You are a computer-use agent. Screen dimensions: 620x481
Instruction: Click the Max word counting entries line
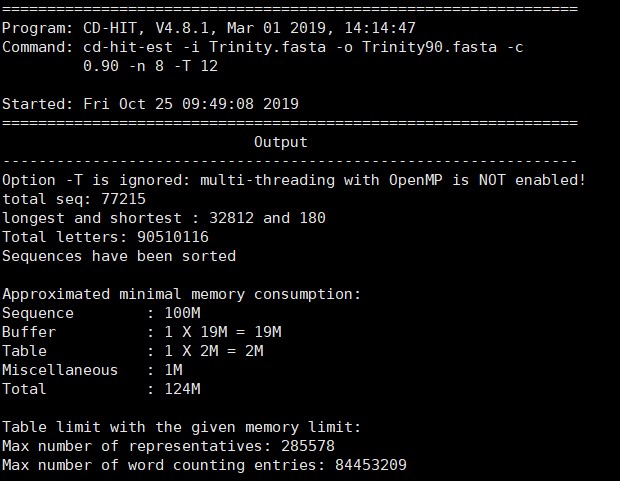coord(204,465)
